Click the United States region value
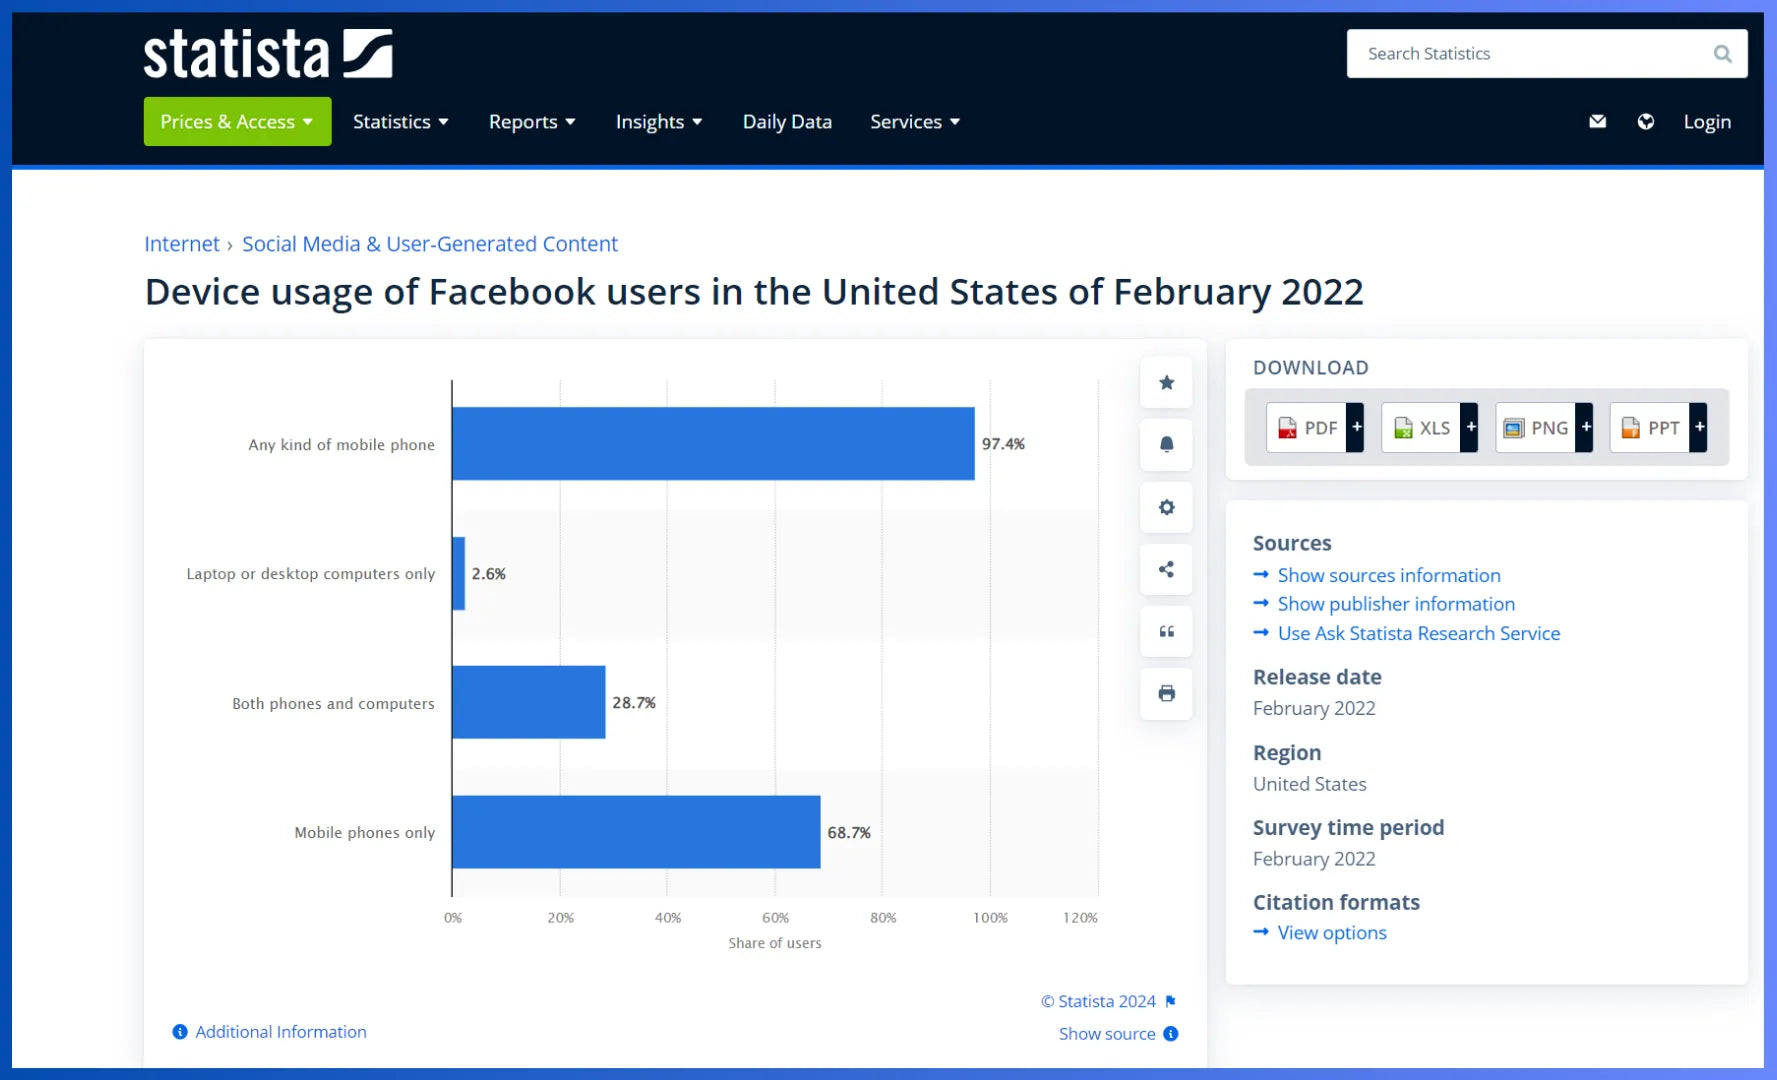The width and height of the screenshot is (1777, 1080). [1310, 784]
